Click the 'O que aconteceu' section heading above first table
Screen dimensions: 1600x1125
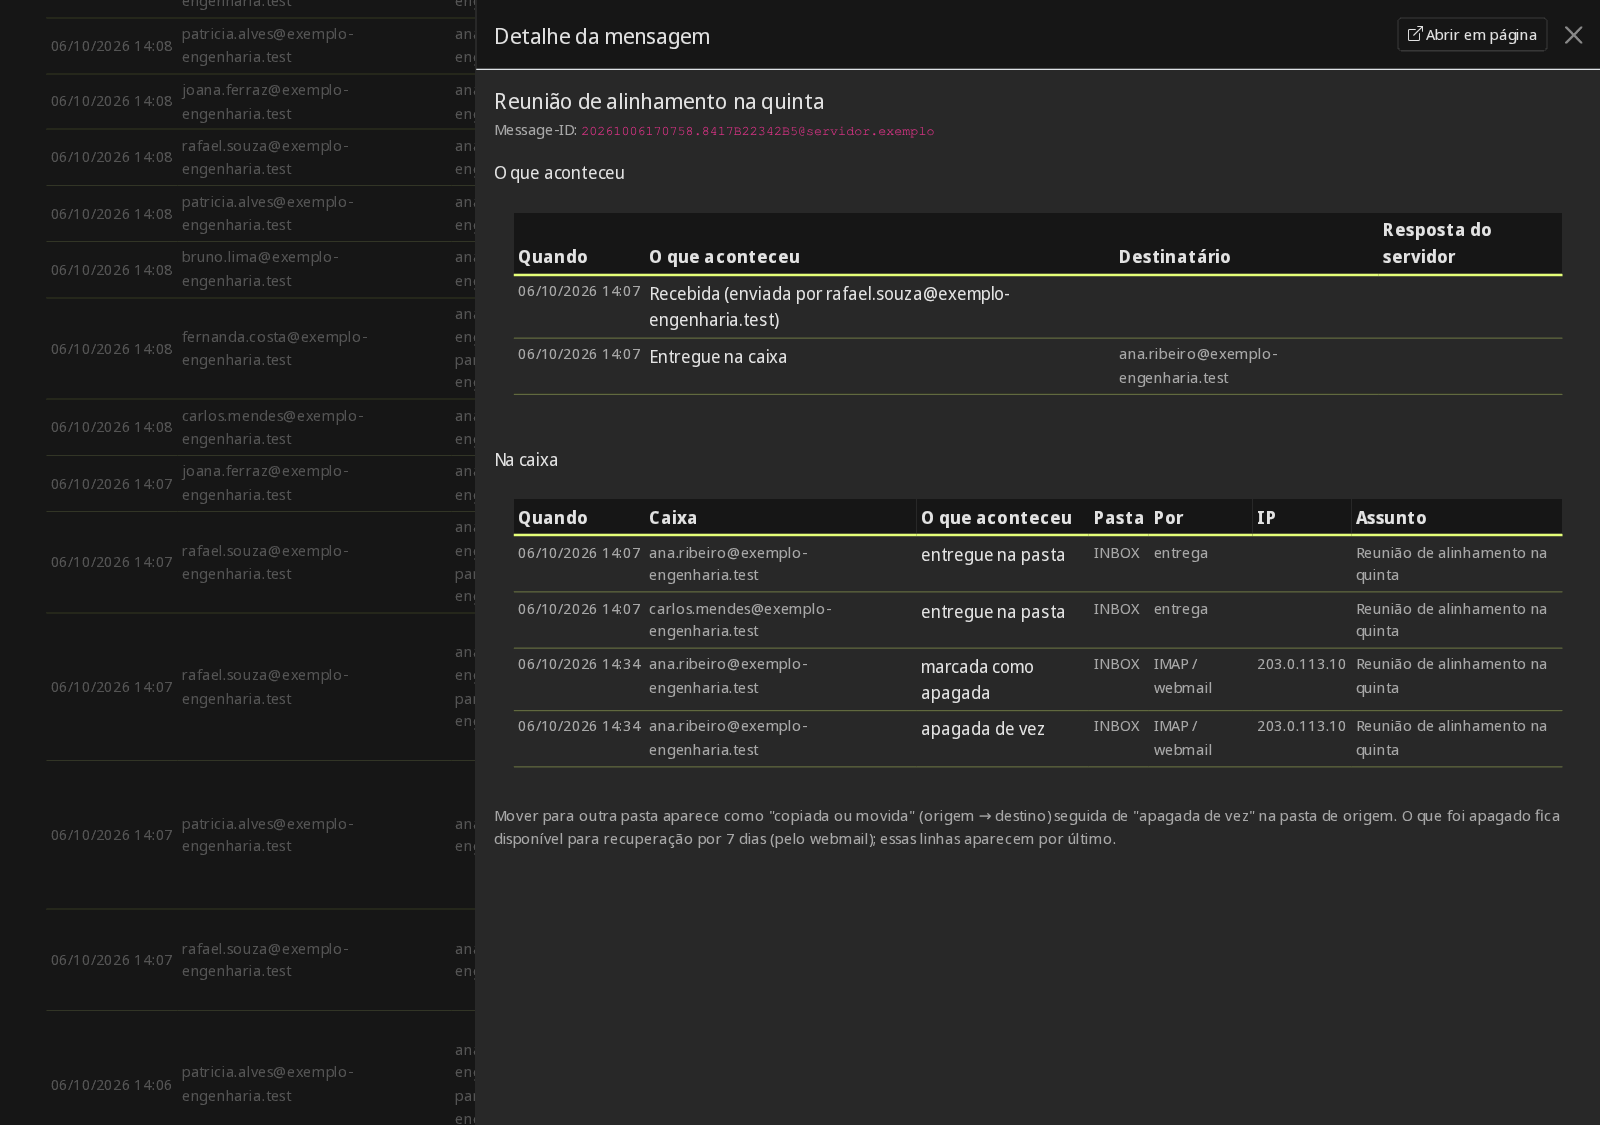[x=559, y=173]
